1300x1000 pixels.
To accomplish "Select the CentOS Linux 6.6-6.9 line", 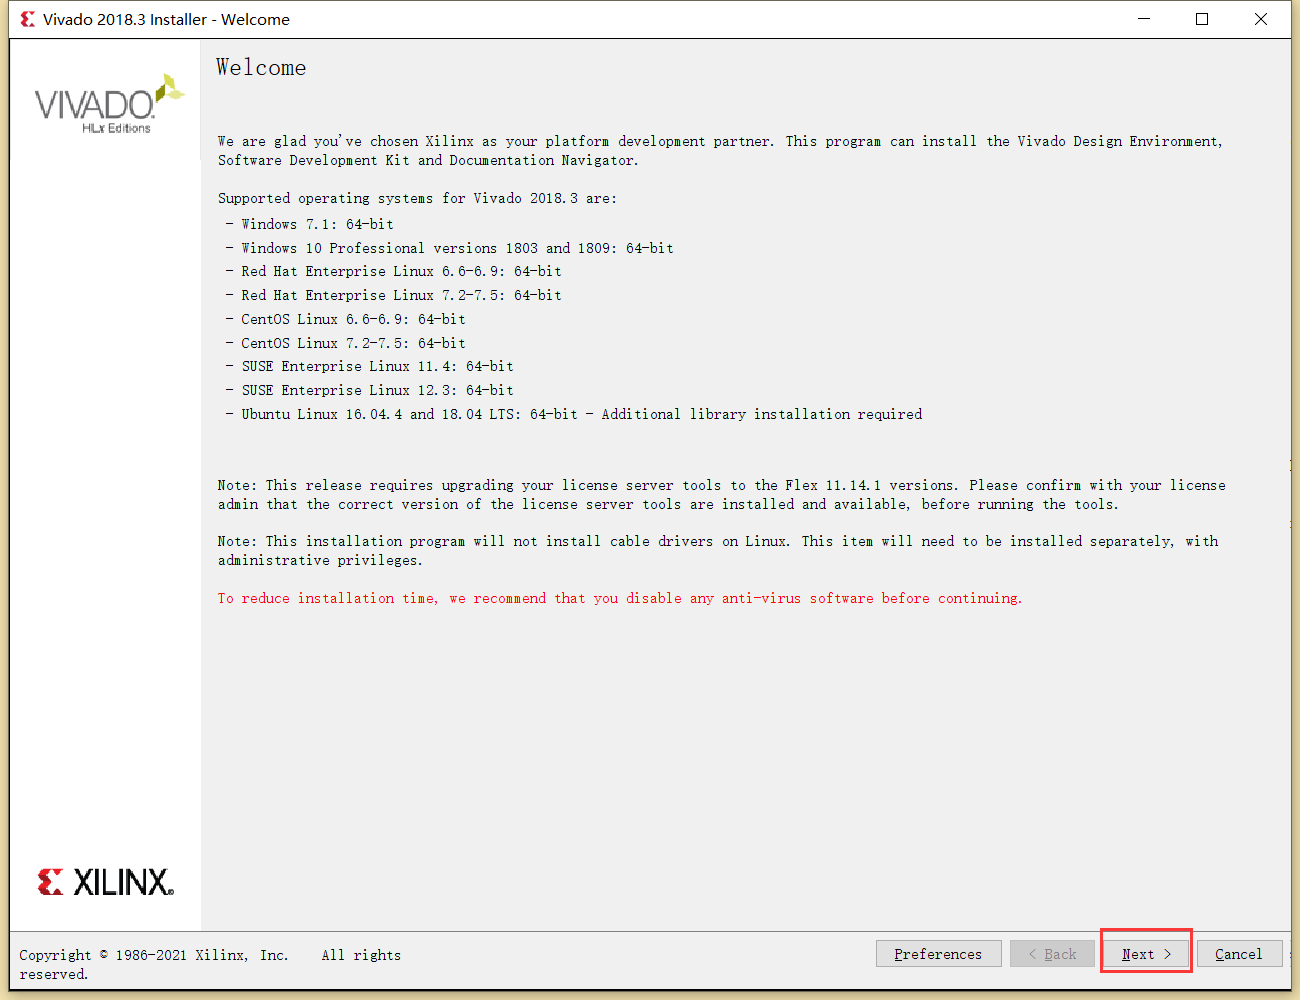I will 346,319.
